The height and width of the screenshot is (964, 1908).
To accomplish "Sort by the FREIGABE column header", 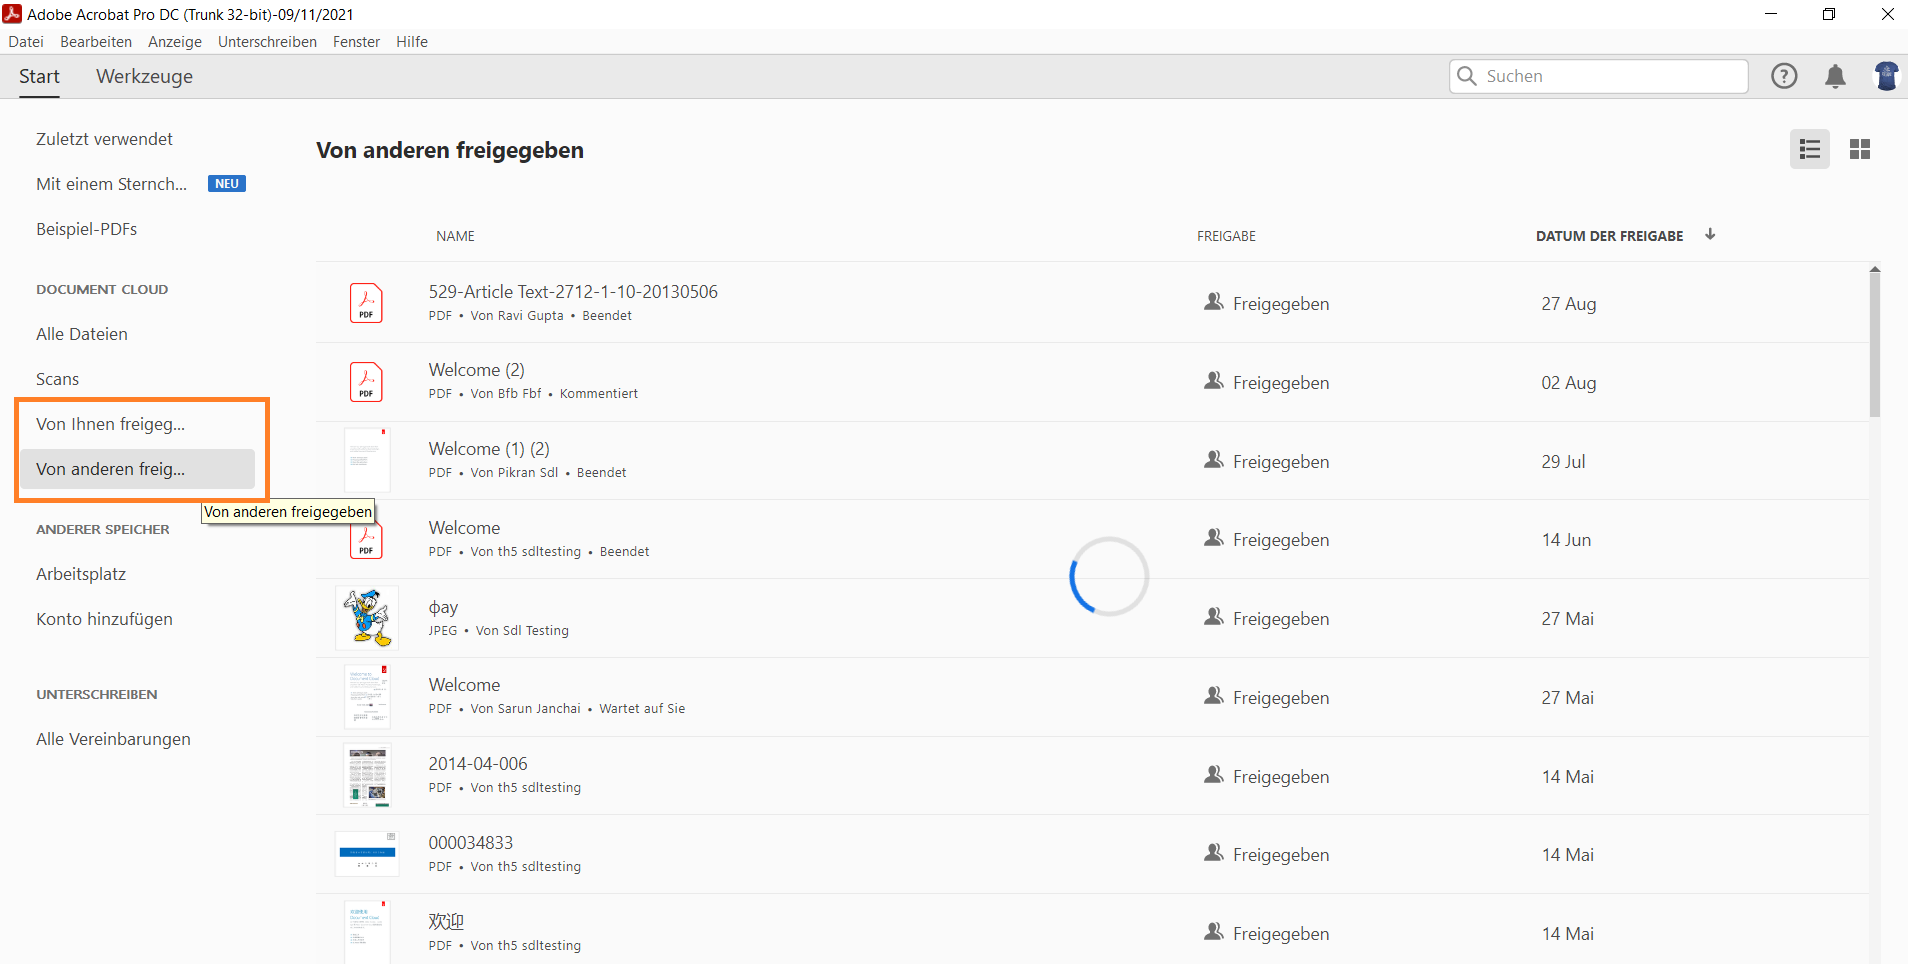I will click(x=1226, y=236).
